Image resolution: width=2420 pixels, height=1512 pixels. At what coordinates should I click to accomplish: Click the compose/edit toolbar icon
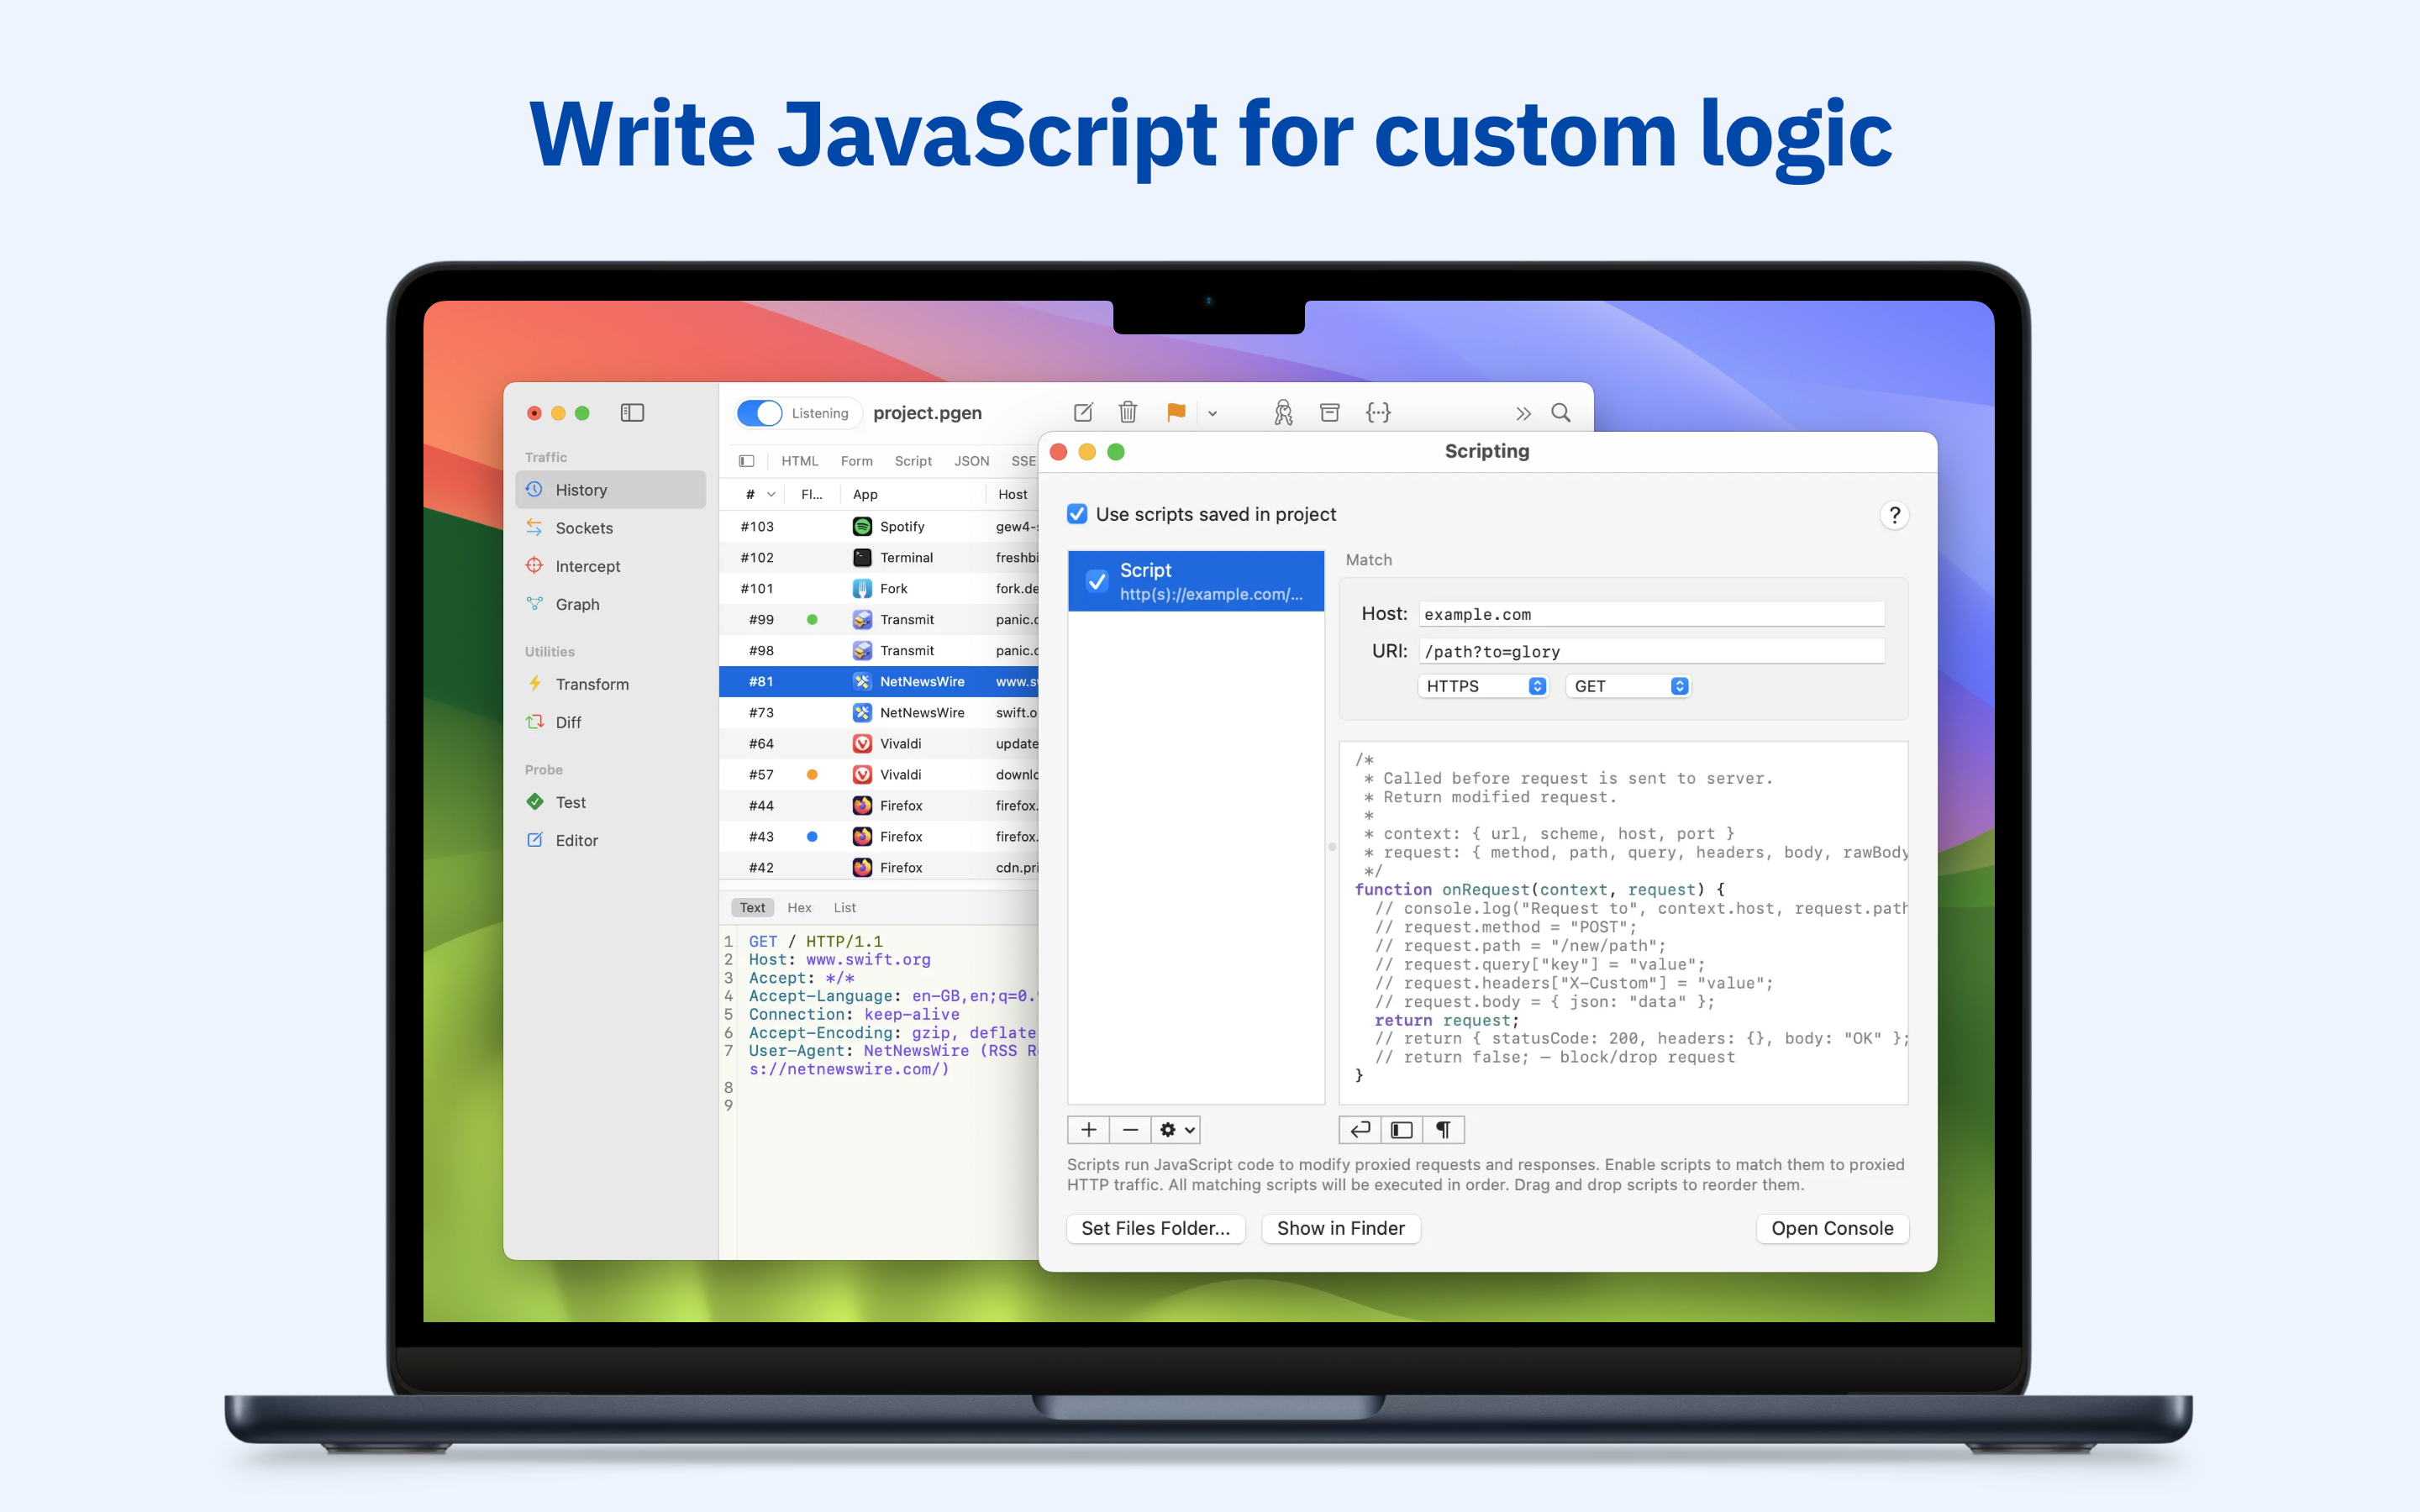click(1083, 413)
